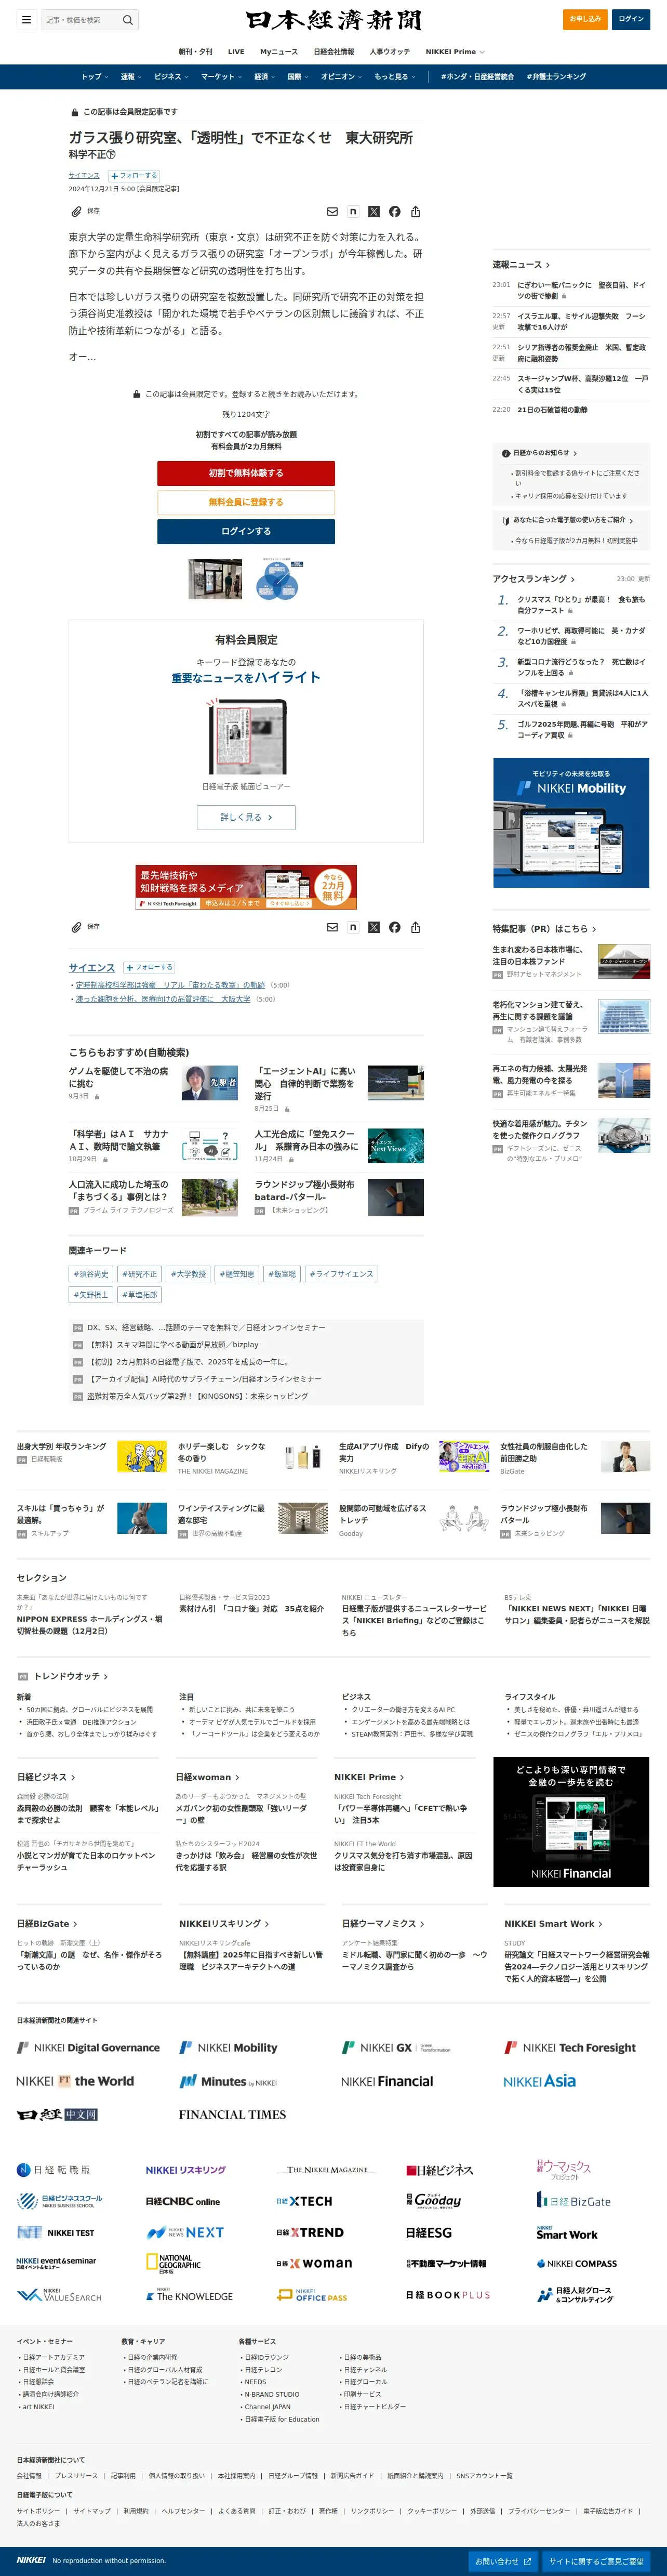Screen dimensions: 667x2576
Task: Select the #研究不正 keyword tag
Action: (139, 1274)
